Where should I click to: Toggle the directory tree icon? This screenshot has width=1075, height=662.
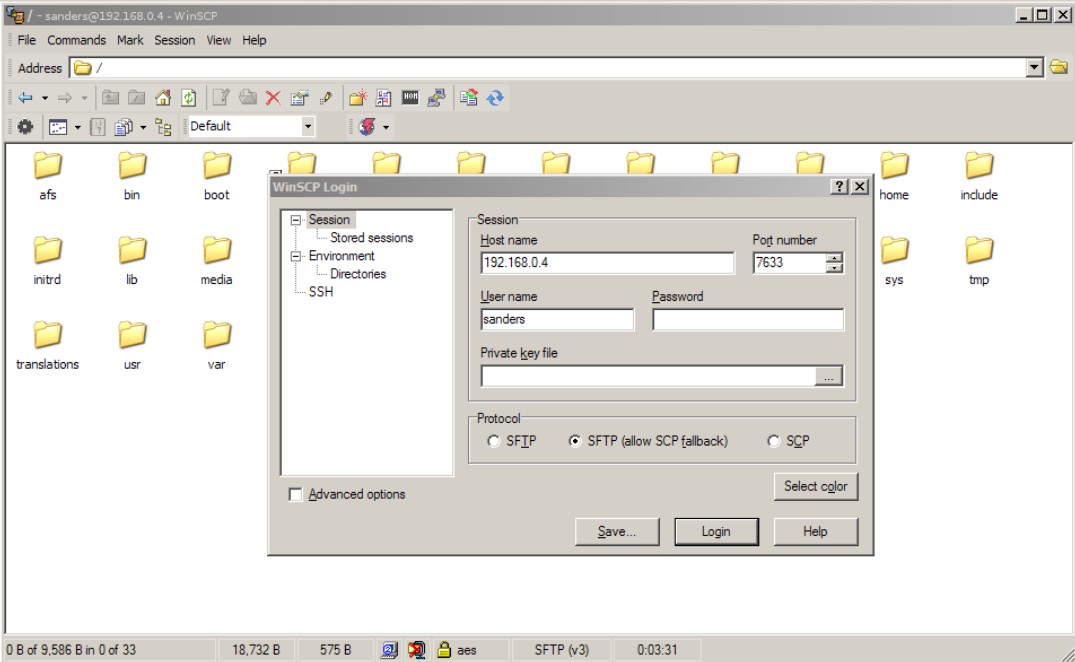(x=163, y=127)
